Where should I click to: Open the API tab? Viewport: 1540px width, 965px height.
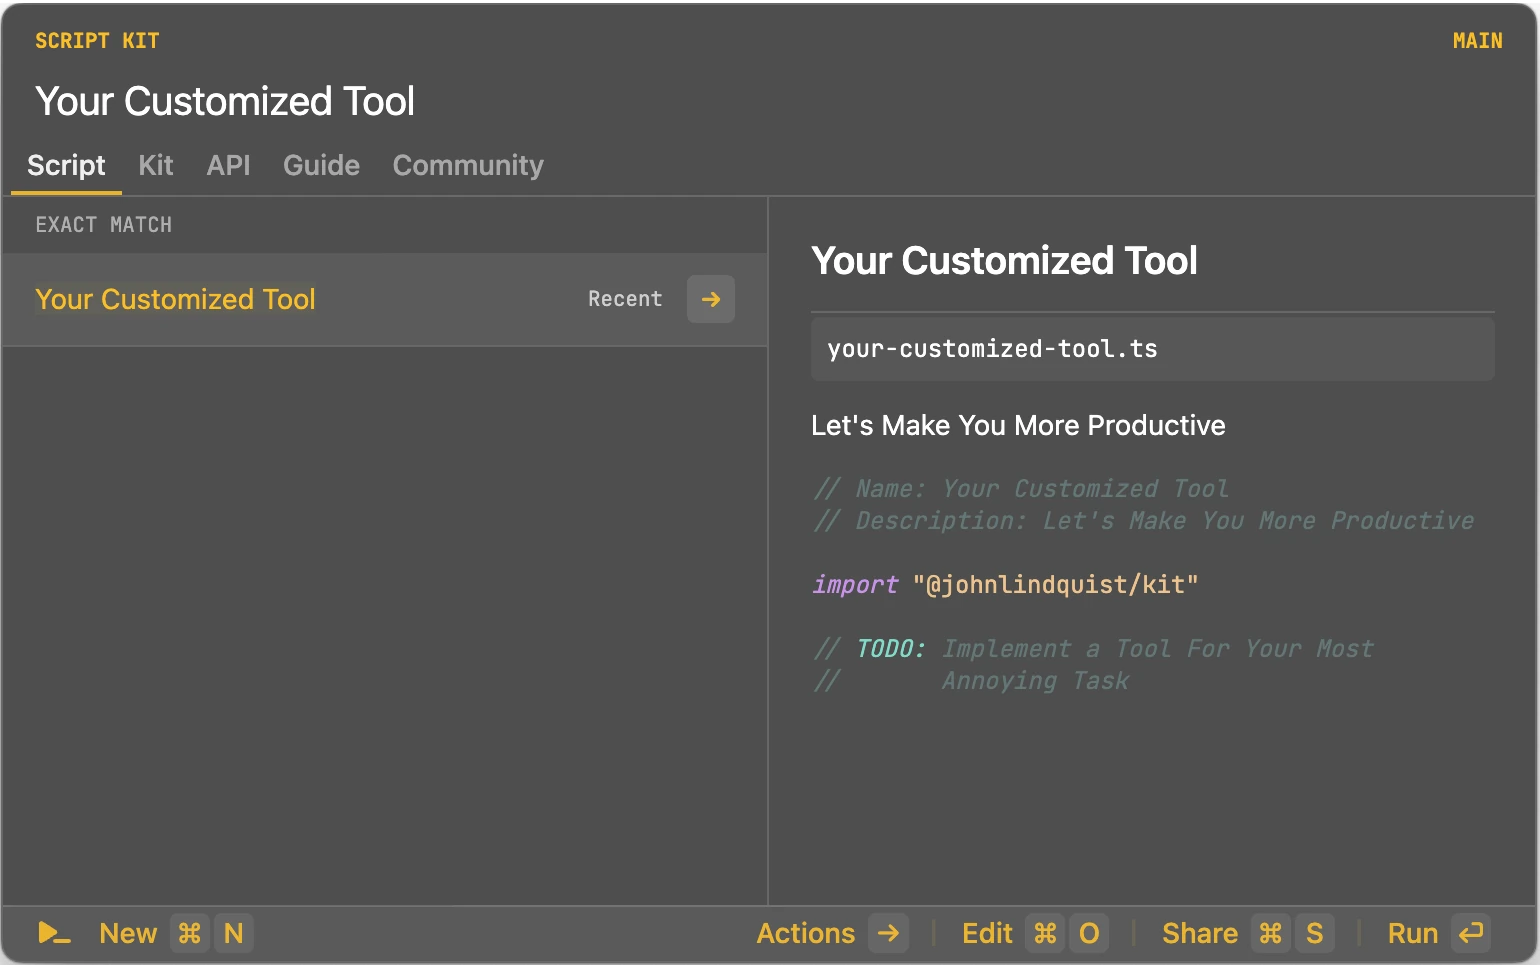point(228,165)
